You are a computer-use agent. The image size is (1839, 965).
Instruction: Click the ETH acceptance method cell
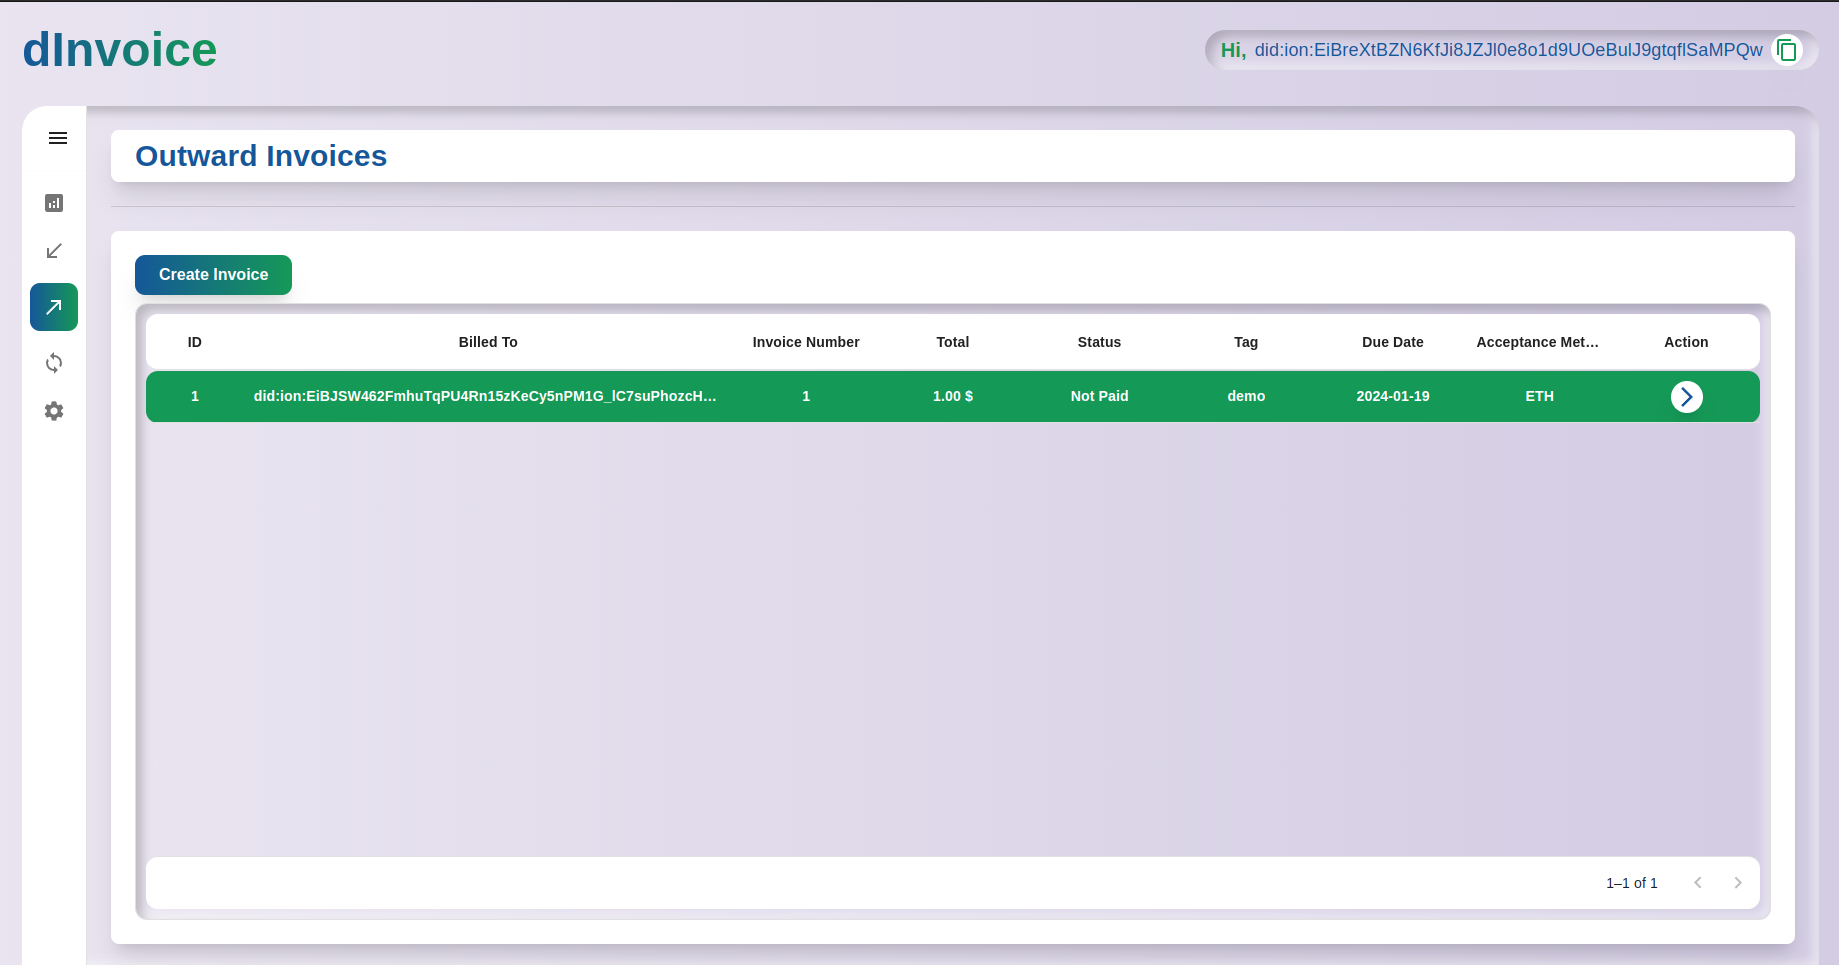[x=1540, y=396]
